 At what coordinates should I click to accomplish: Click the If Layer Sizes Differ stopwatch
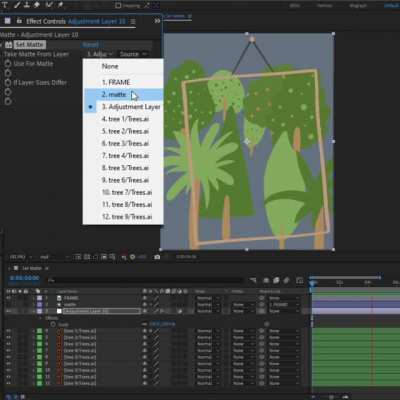tap(8, 82)
